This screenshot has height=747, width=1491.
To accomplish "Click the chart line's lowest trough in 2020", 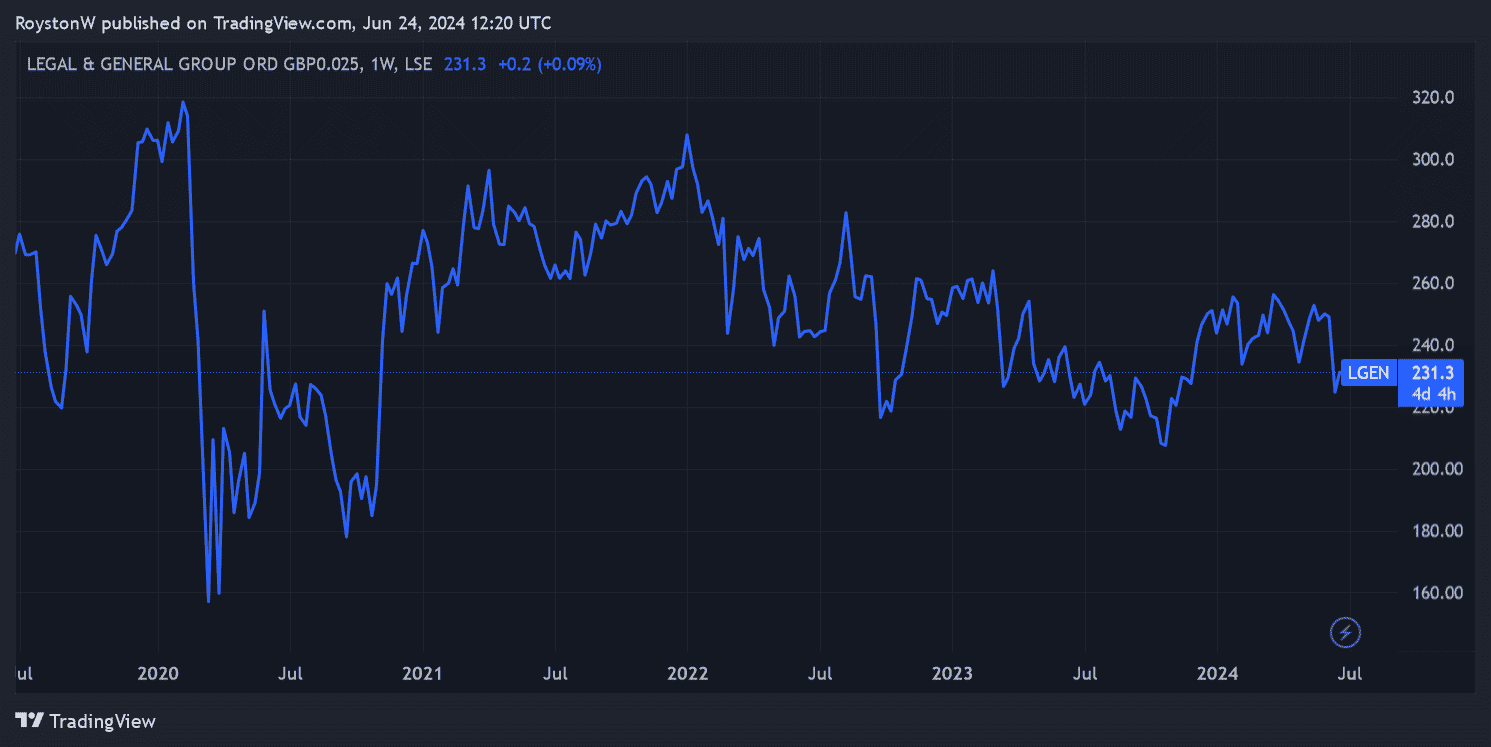I will point(208,601).
